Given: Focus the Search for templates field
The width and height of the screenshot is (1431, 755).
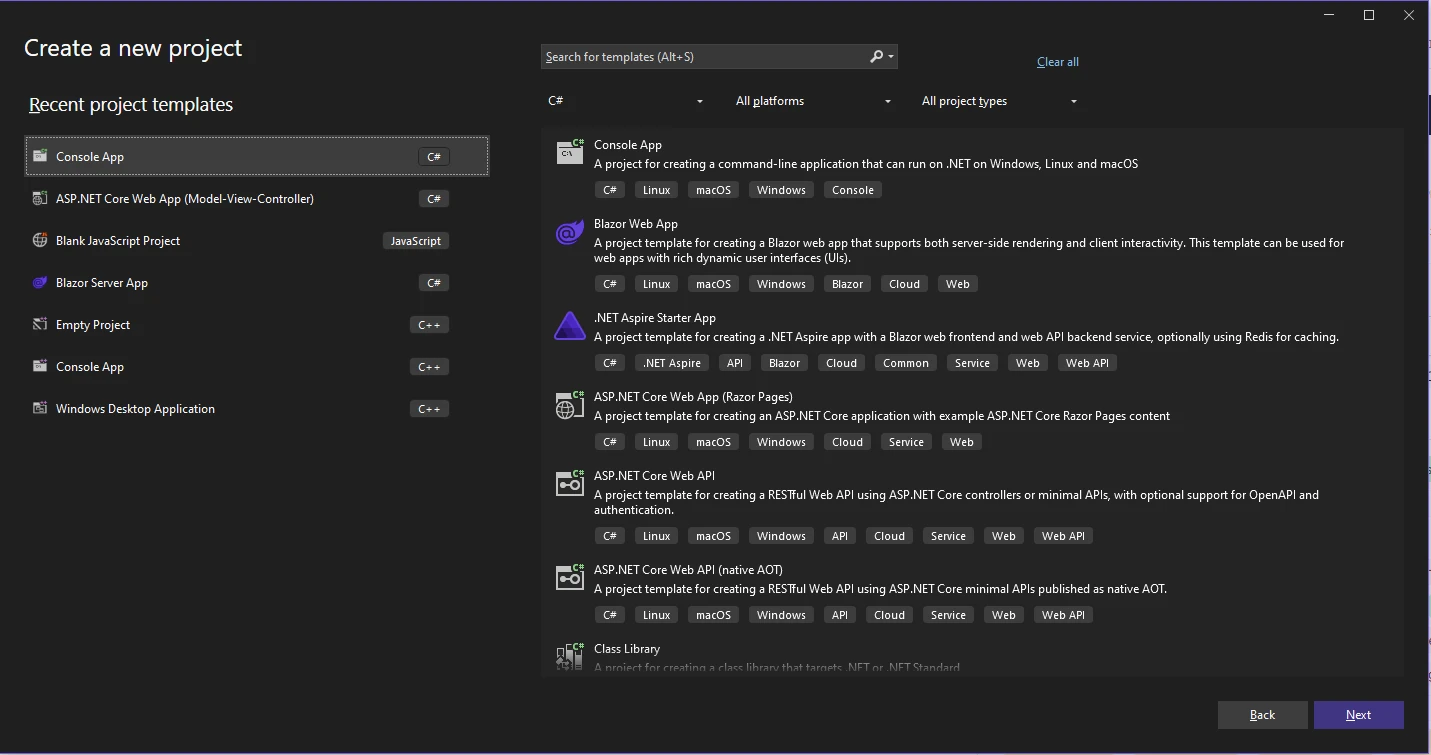Looking at the screenshot, I should 703,57.
